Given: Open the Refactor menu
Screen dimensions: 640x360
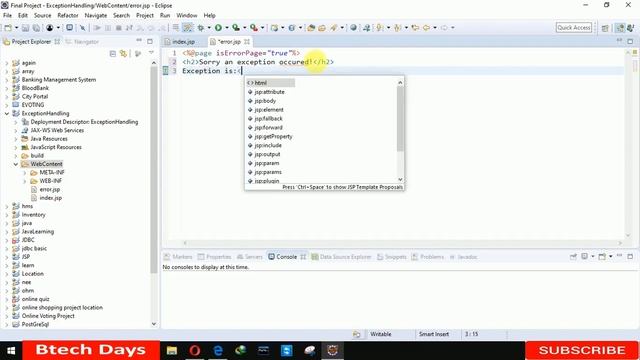Looking at the screenshot, I should tap(68, 15).
